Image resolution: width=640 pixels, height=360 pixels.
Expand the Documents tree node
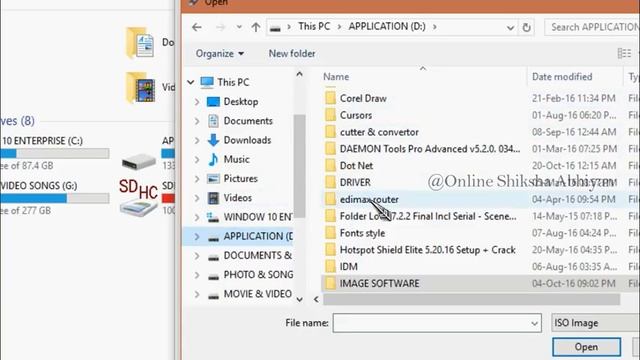click(197, 121)
